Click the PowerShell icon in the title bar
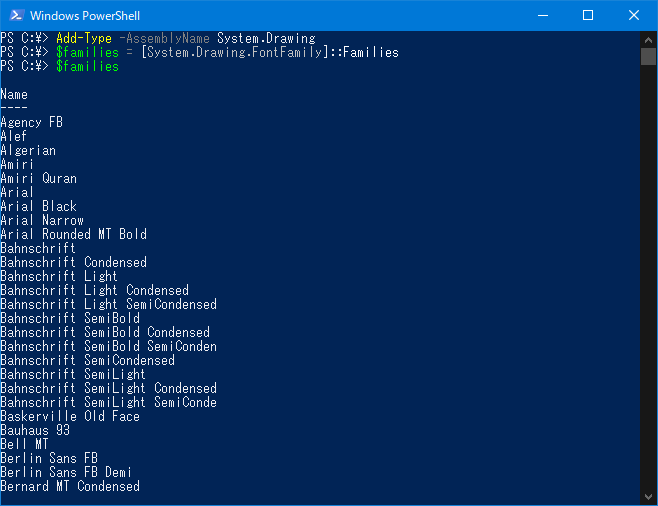658x506 pixels. click(14, 15)
